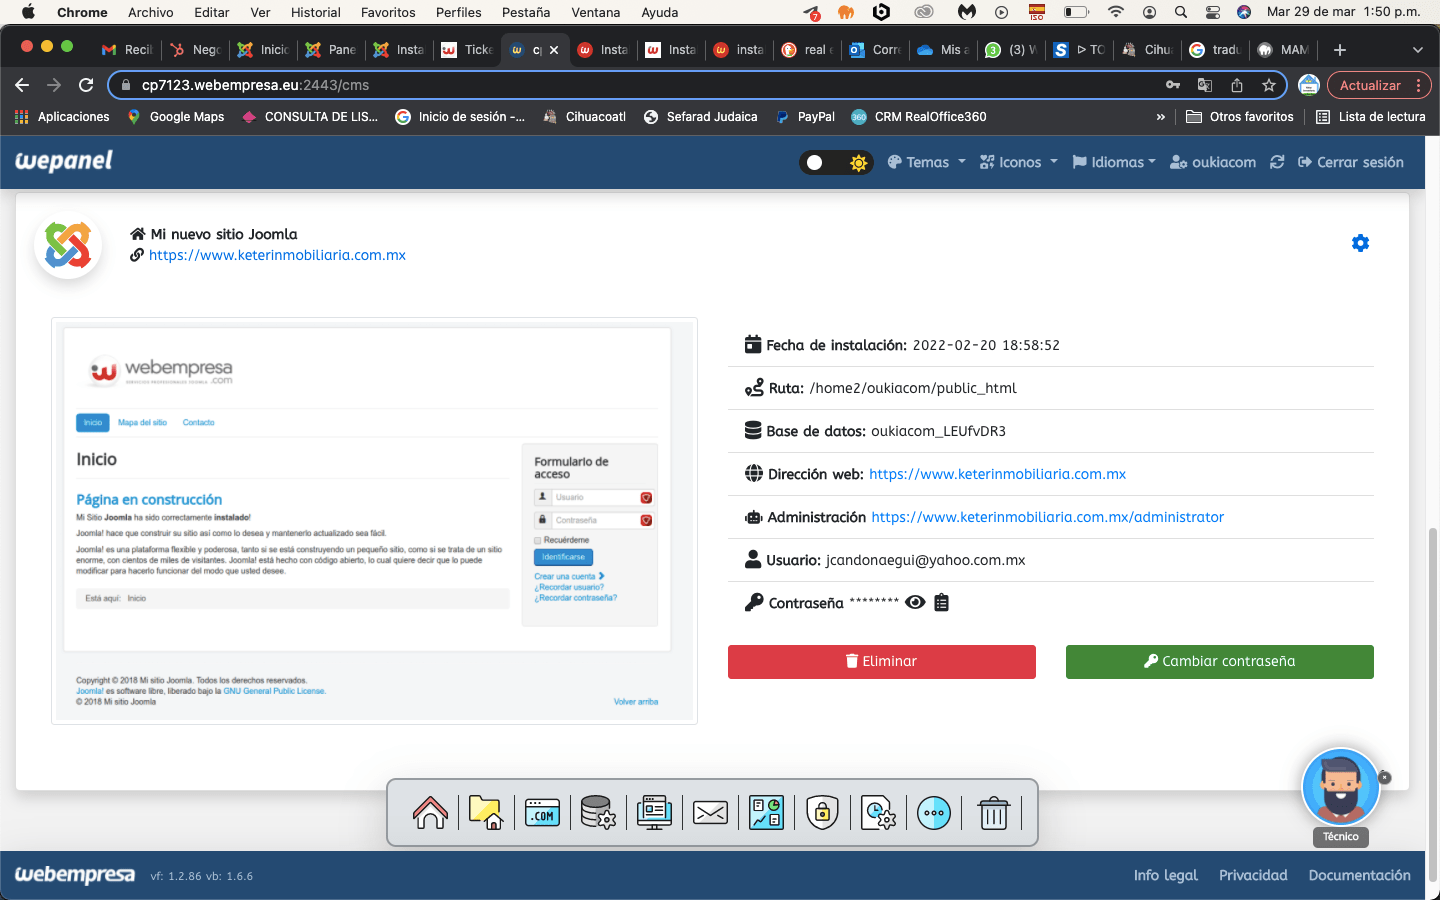Open Documentación footer link

coord(1359,875)
